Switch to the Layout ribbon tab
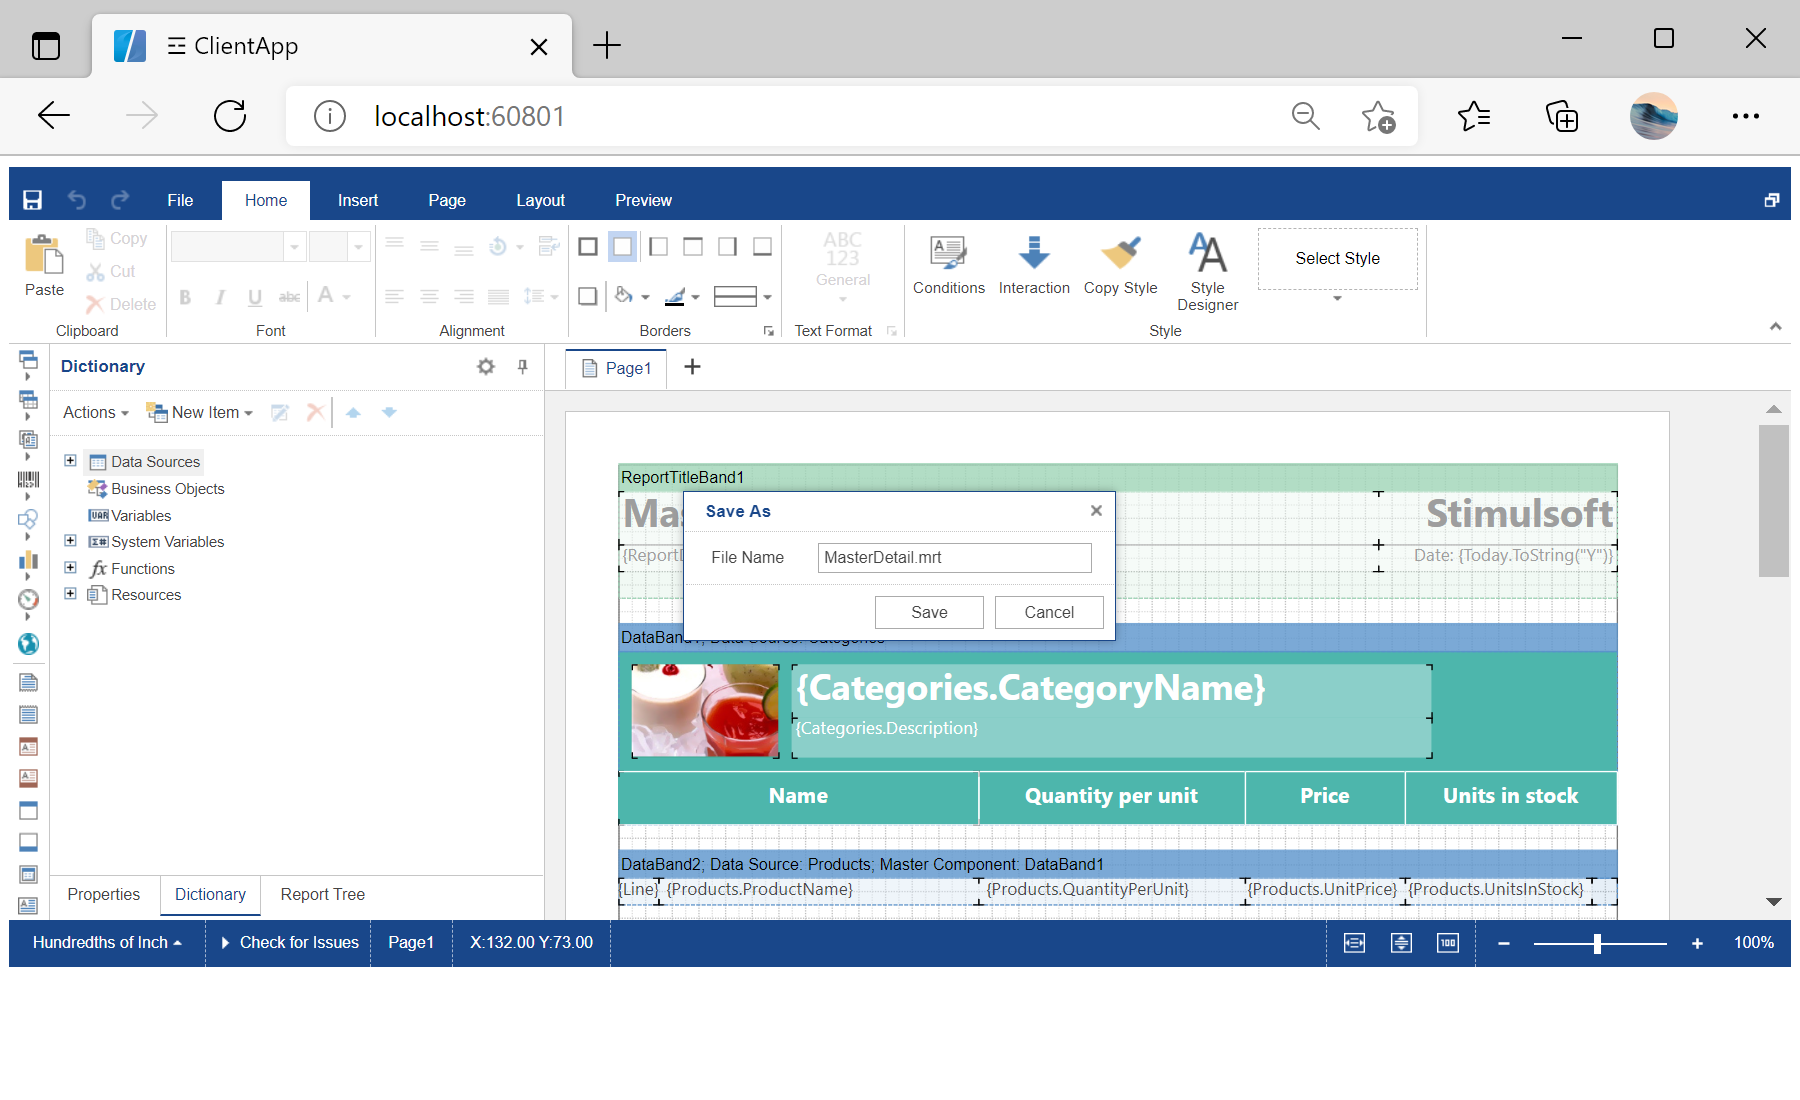 [540, 200]
